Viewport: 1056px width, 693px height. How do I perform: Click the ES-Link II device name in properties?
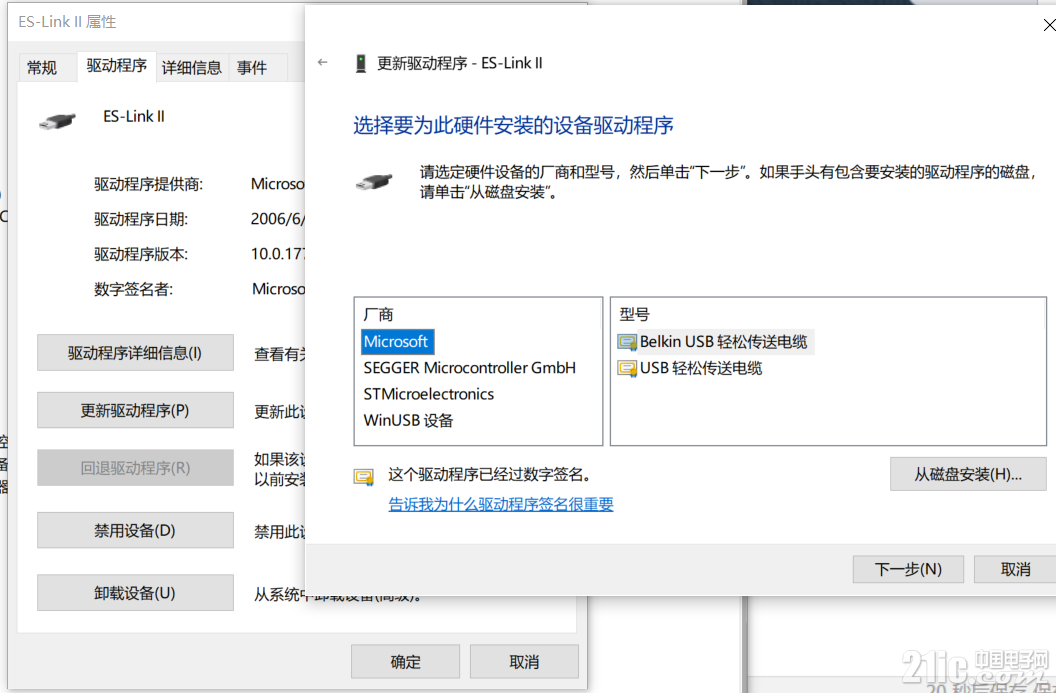[133, 117]
